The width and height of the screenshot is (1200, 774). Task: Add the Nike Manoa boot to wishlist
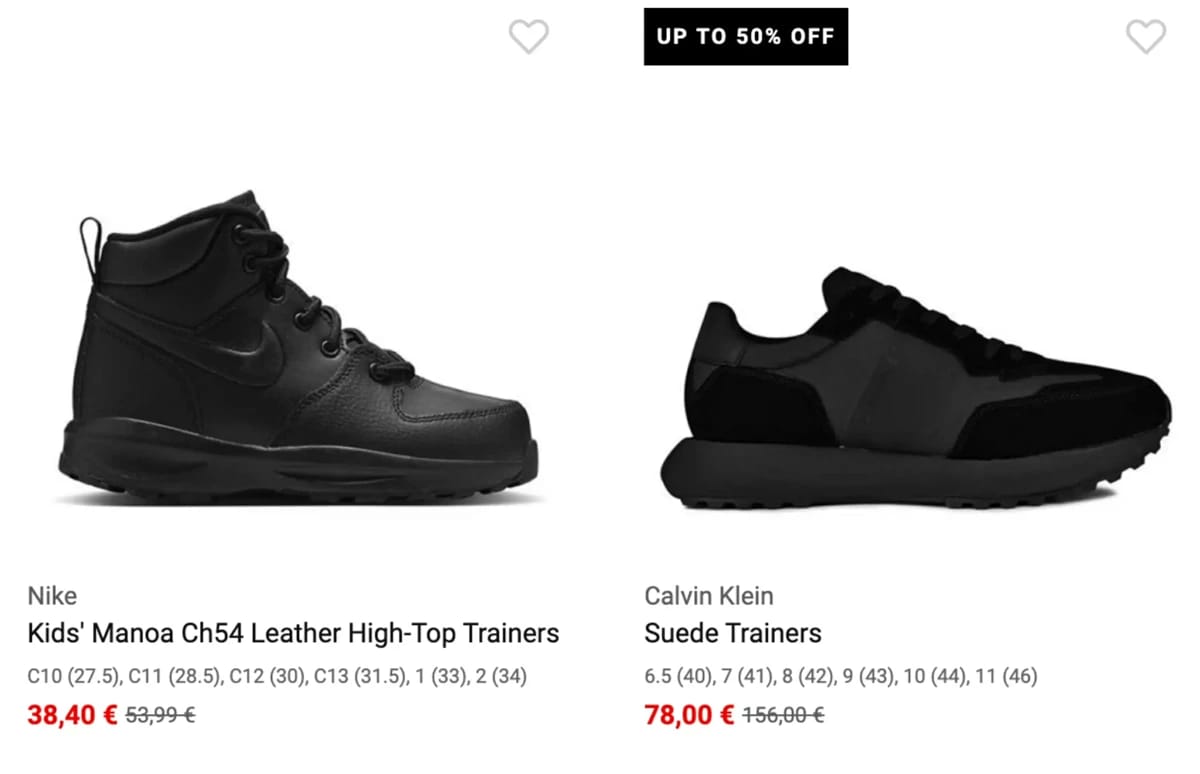(x=528, y=37)
